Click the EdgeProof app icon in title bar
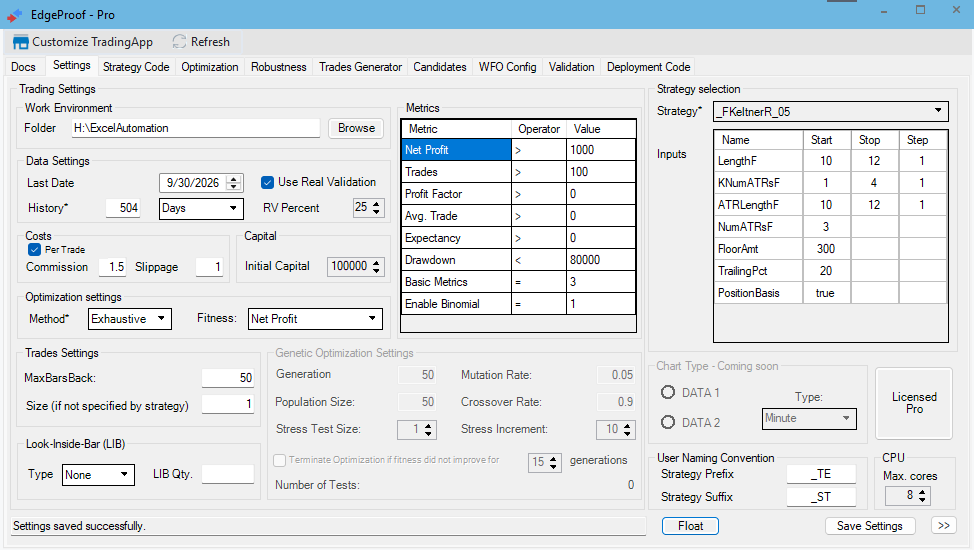Viewport: 974px width, 550px height. point(14,15)
